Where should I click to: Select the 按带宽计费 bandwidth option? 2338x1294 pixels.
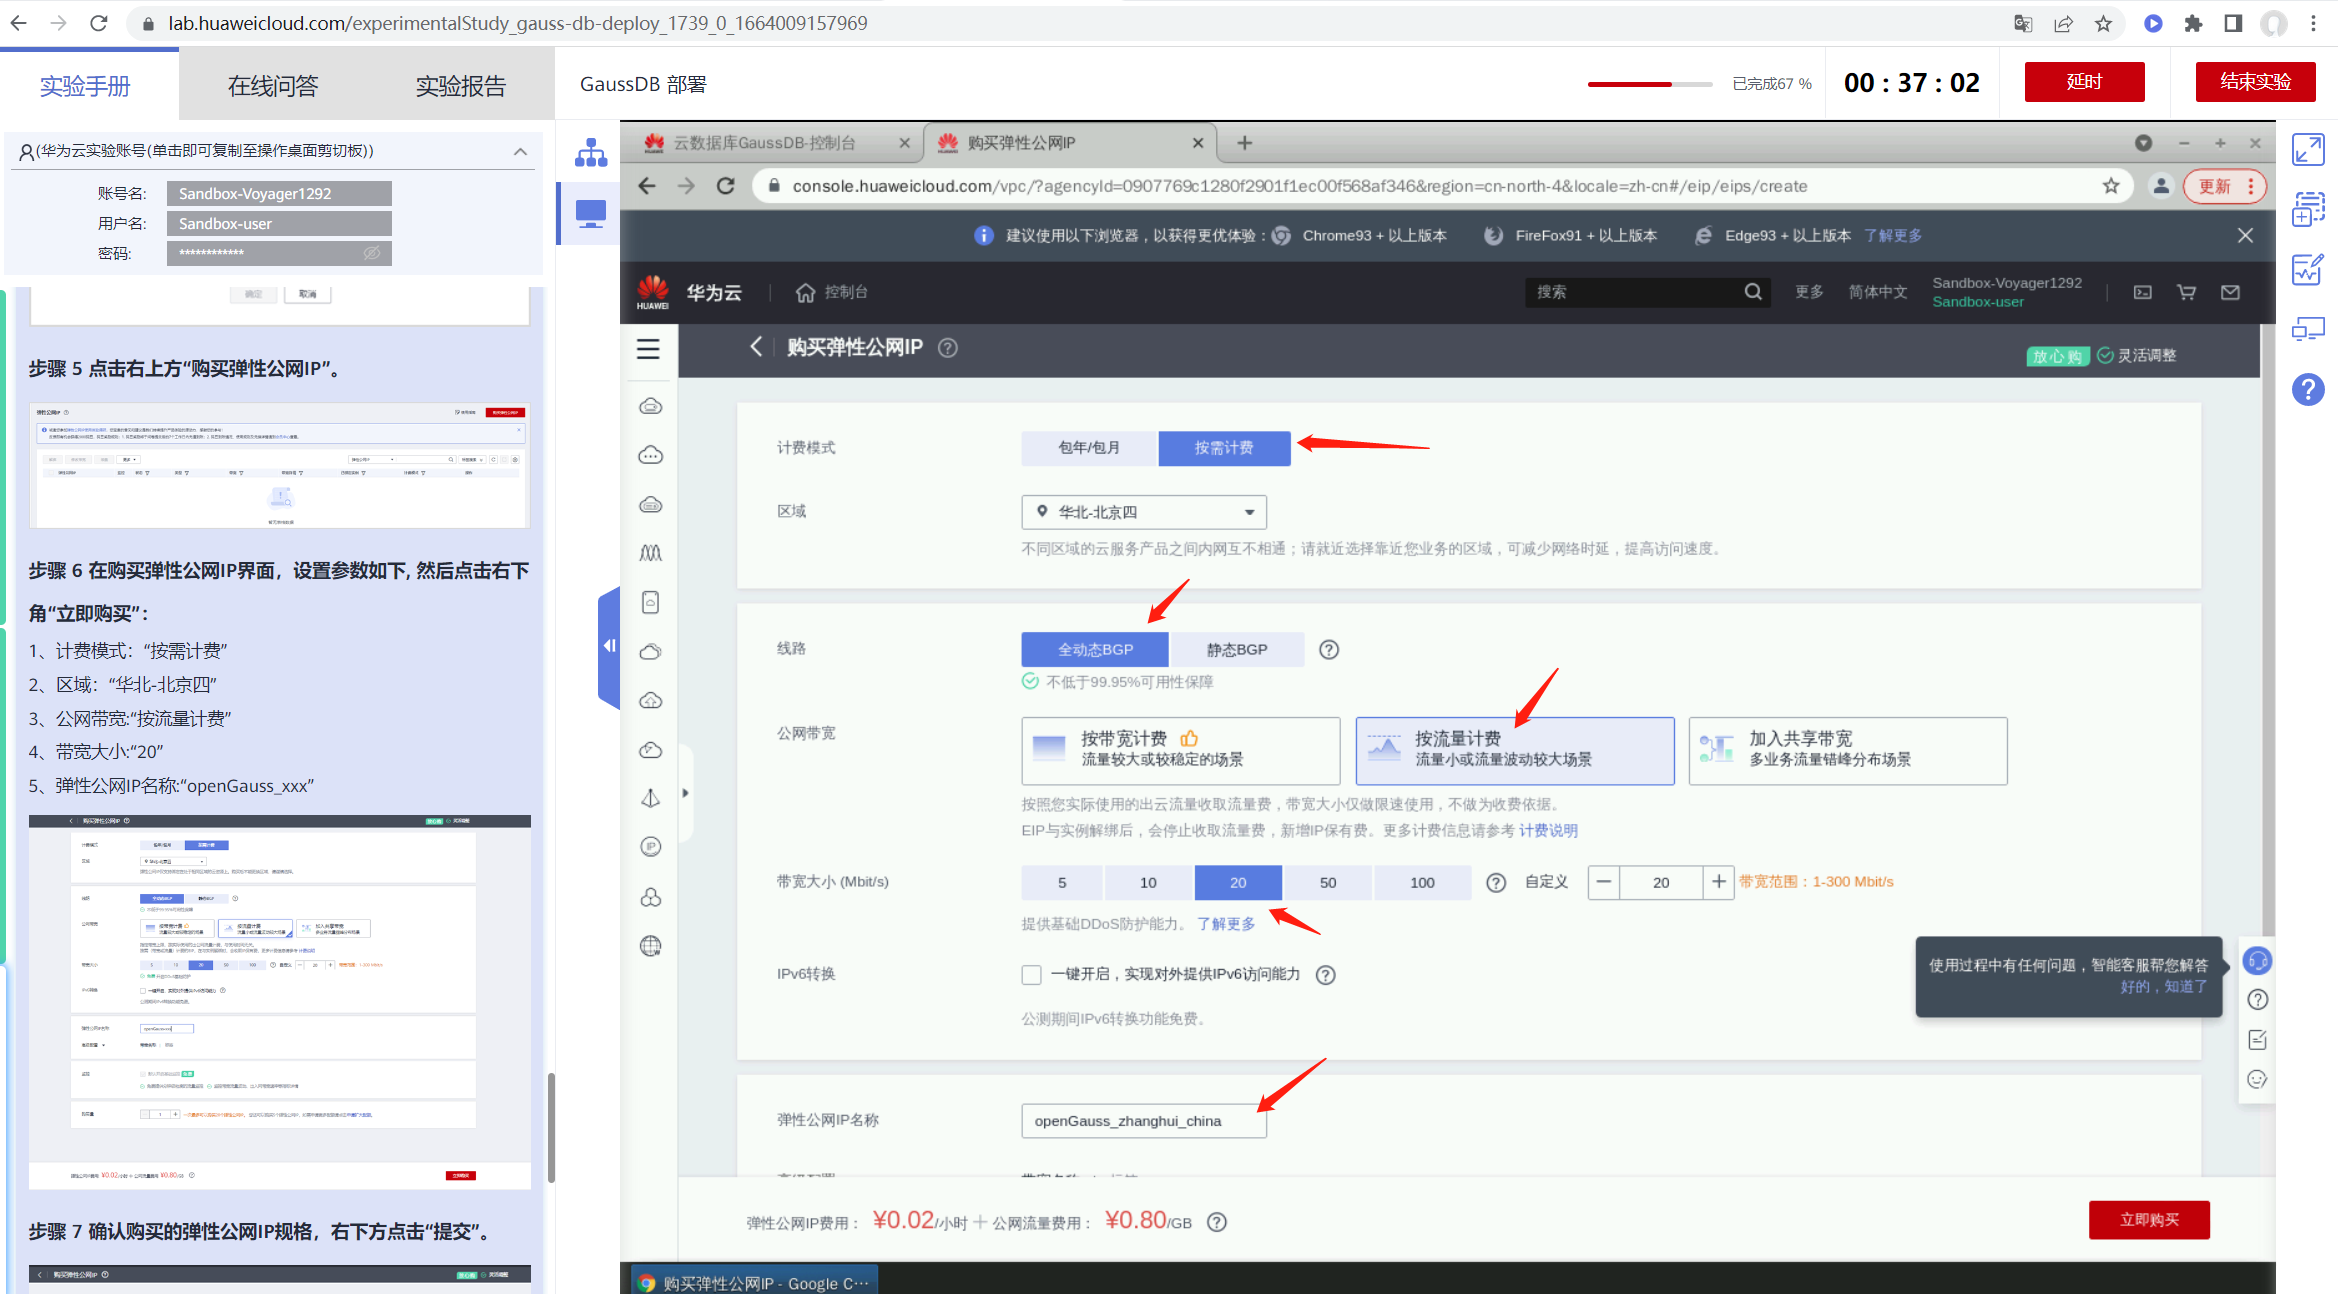pyautogui.click(x=1180, y=750)
